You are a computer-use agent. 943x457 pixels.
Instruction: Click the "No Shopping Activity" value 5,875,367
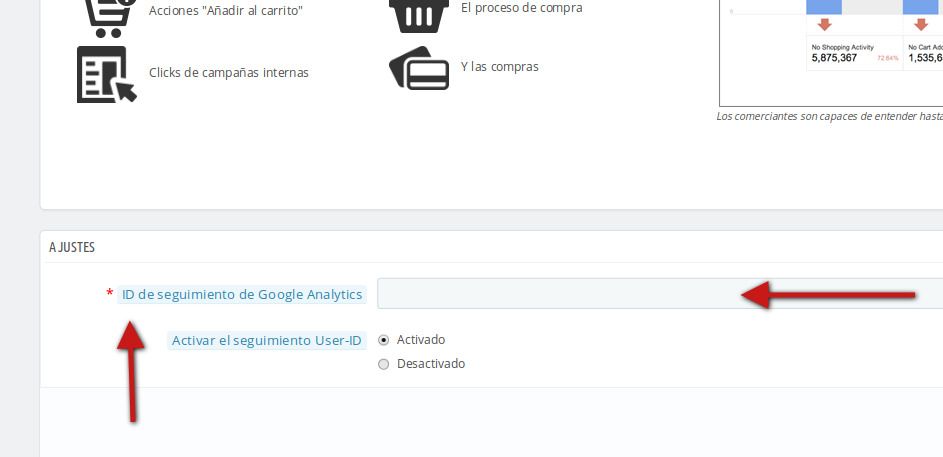(x=834, y=58)
